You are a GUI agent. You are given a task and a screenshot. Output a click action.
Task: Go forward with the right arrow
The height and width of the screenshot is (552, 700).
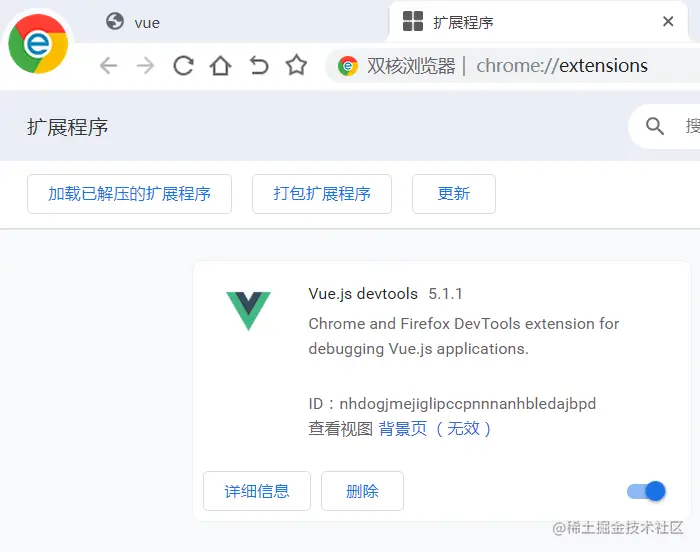146,66
